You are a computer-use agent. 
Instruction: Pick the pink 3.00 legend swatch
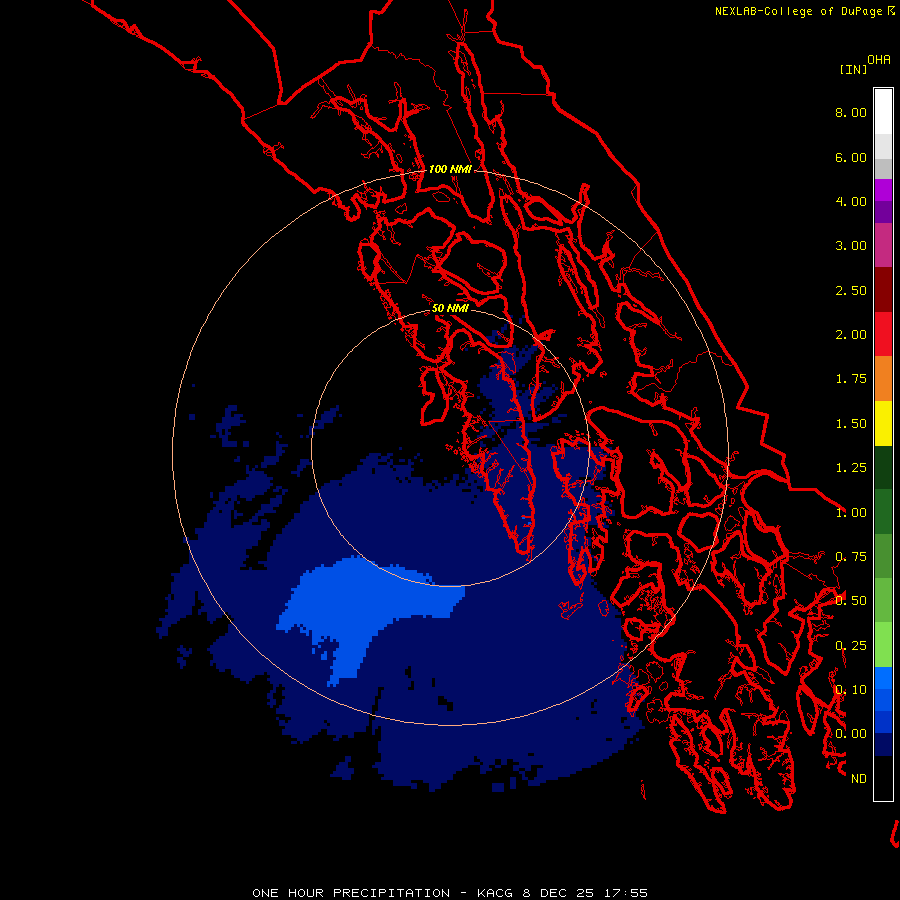tap(883, 245)
